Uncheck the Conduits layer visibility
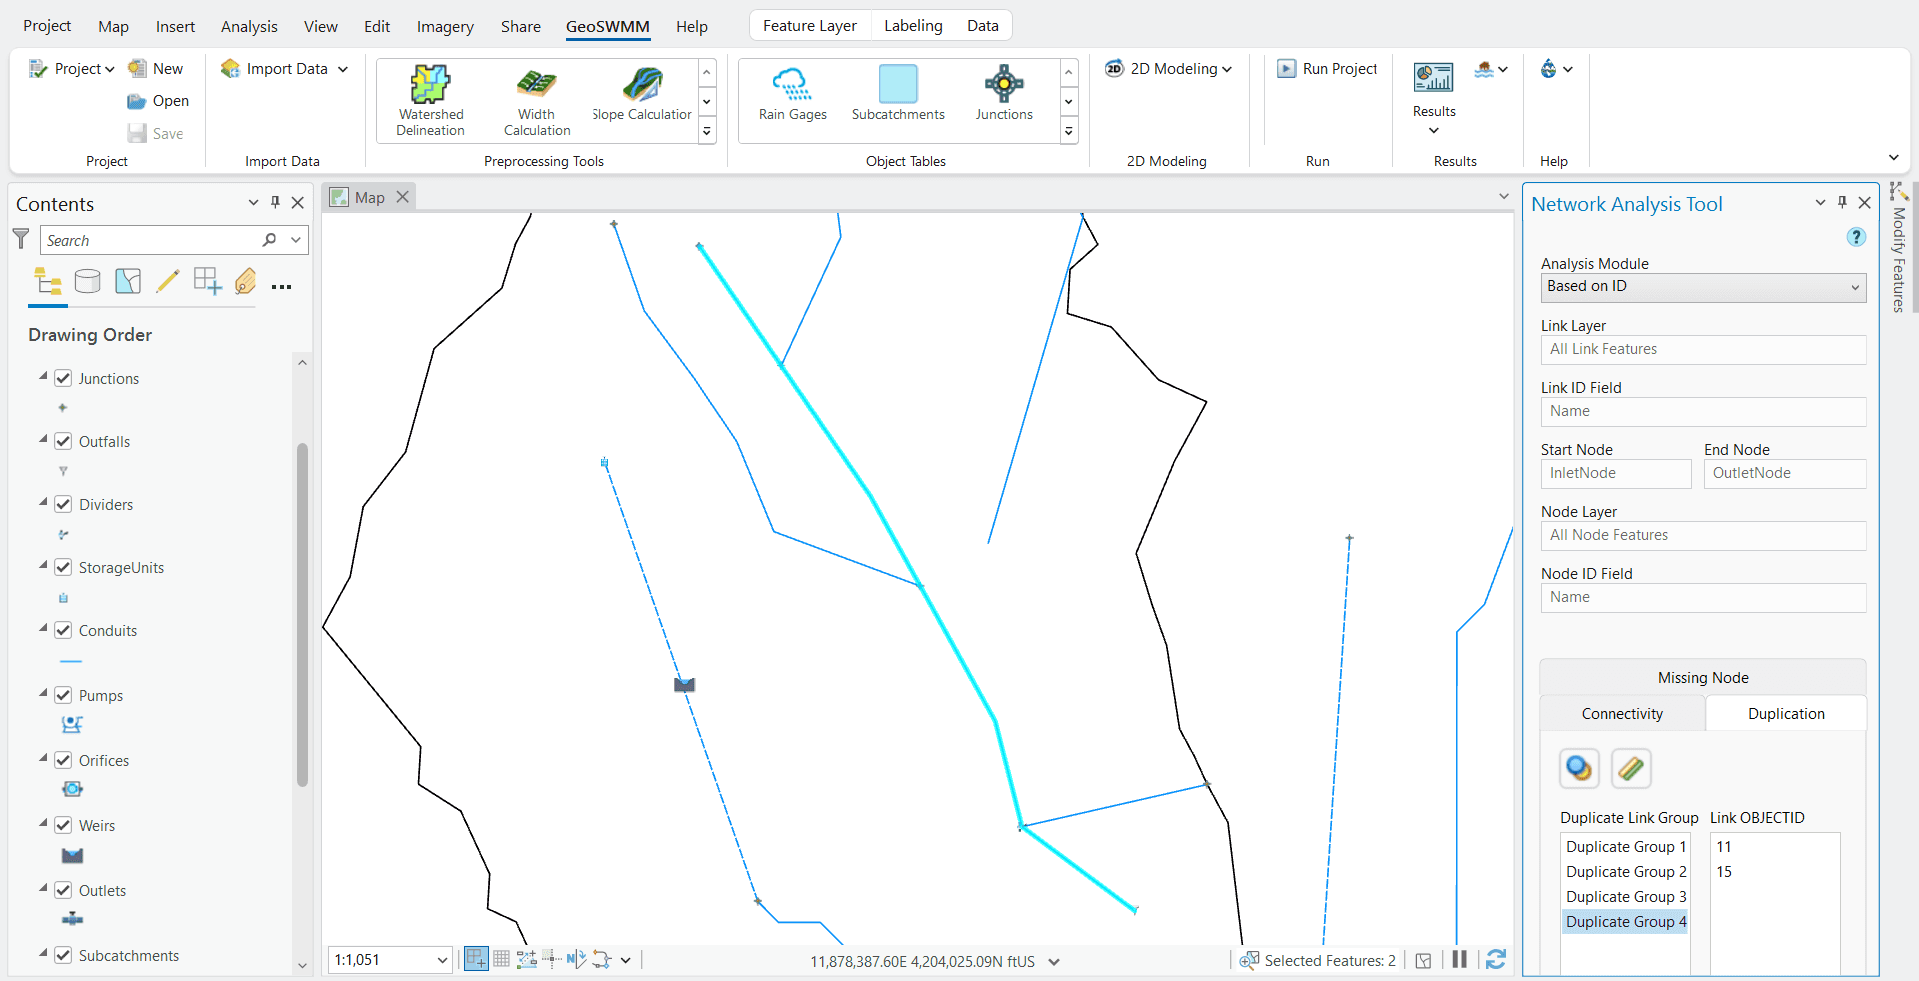The width and height of the screenshot is (1919, 981). click(x=63, y=630)
